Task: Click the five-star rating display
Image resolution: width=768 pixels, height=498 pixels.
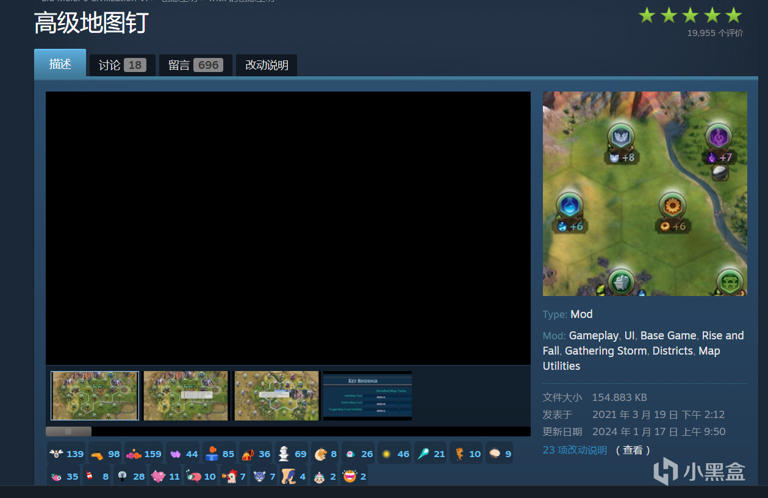Action: tap(690, 16)
